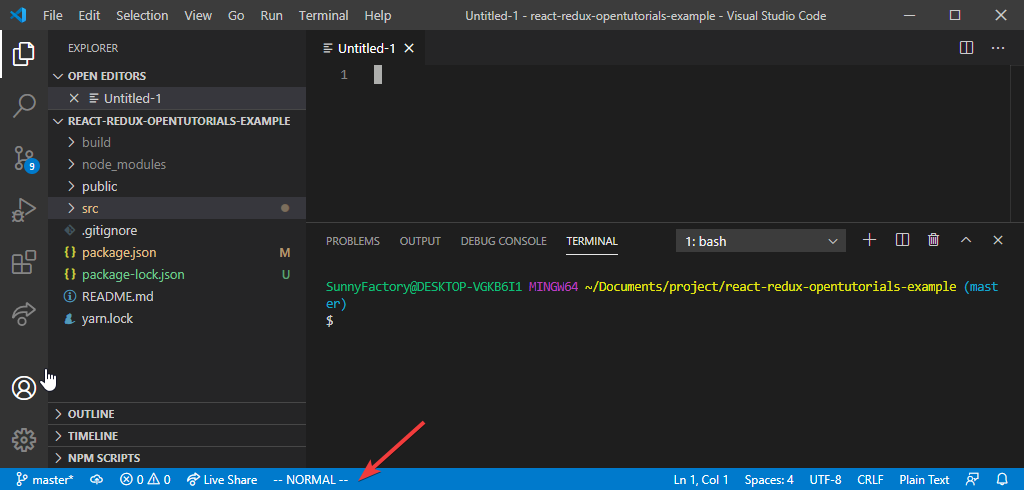Open the Manage gear menu

pyautogui.click(x=24, y=440)
